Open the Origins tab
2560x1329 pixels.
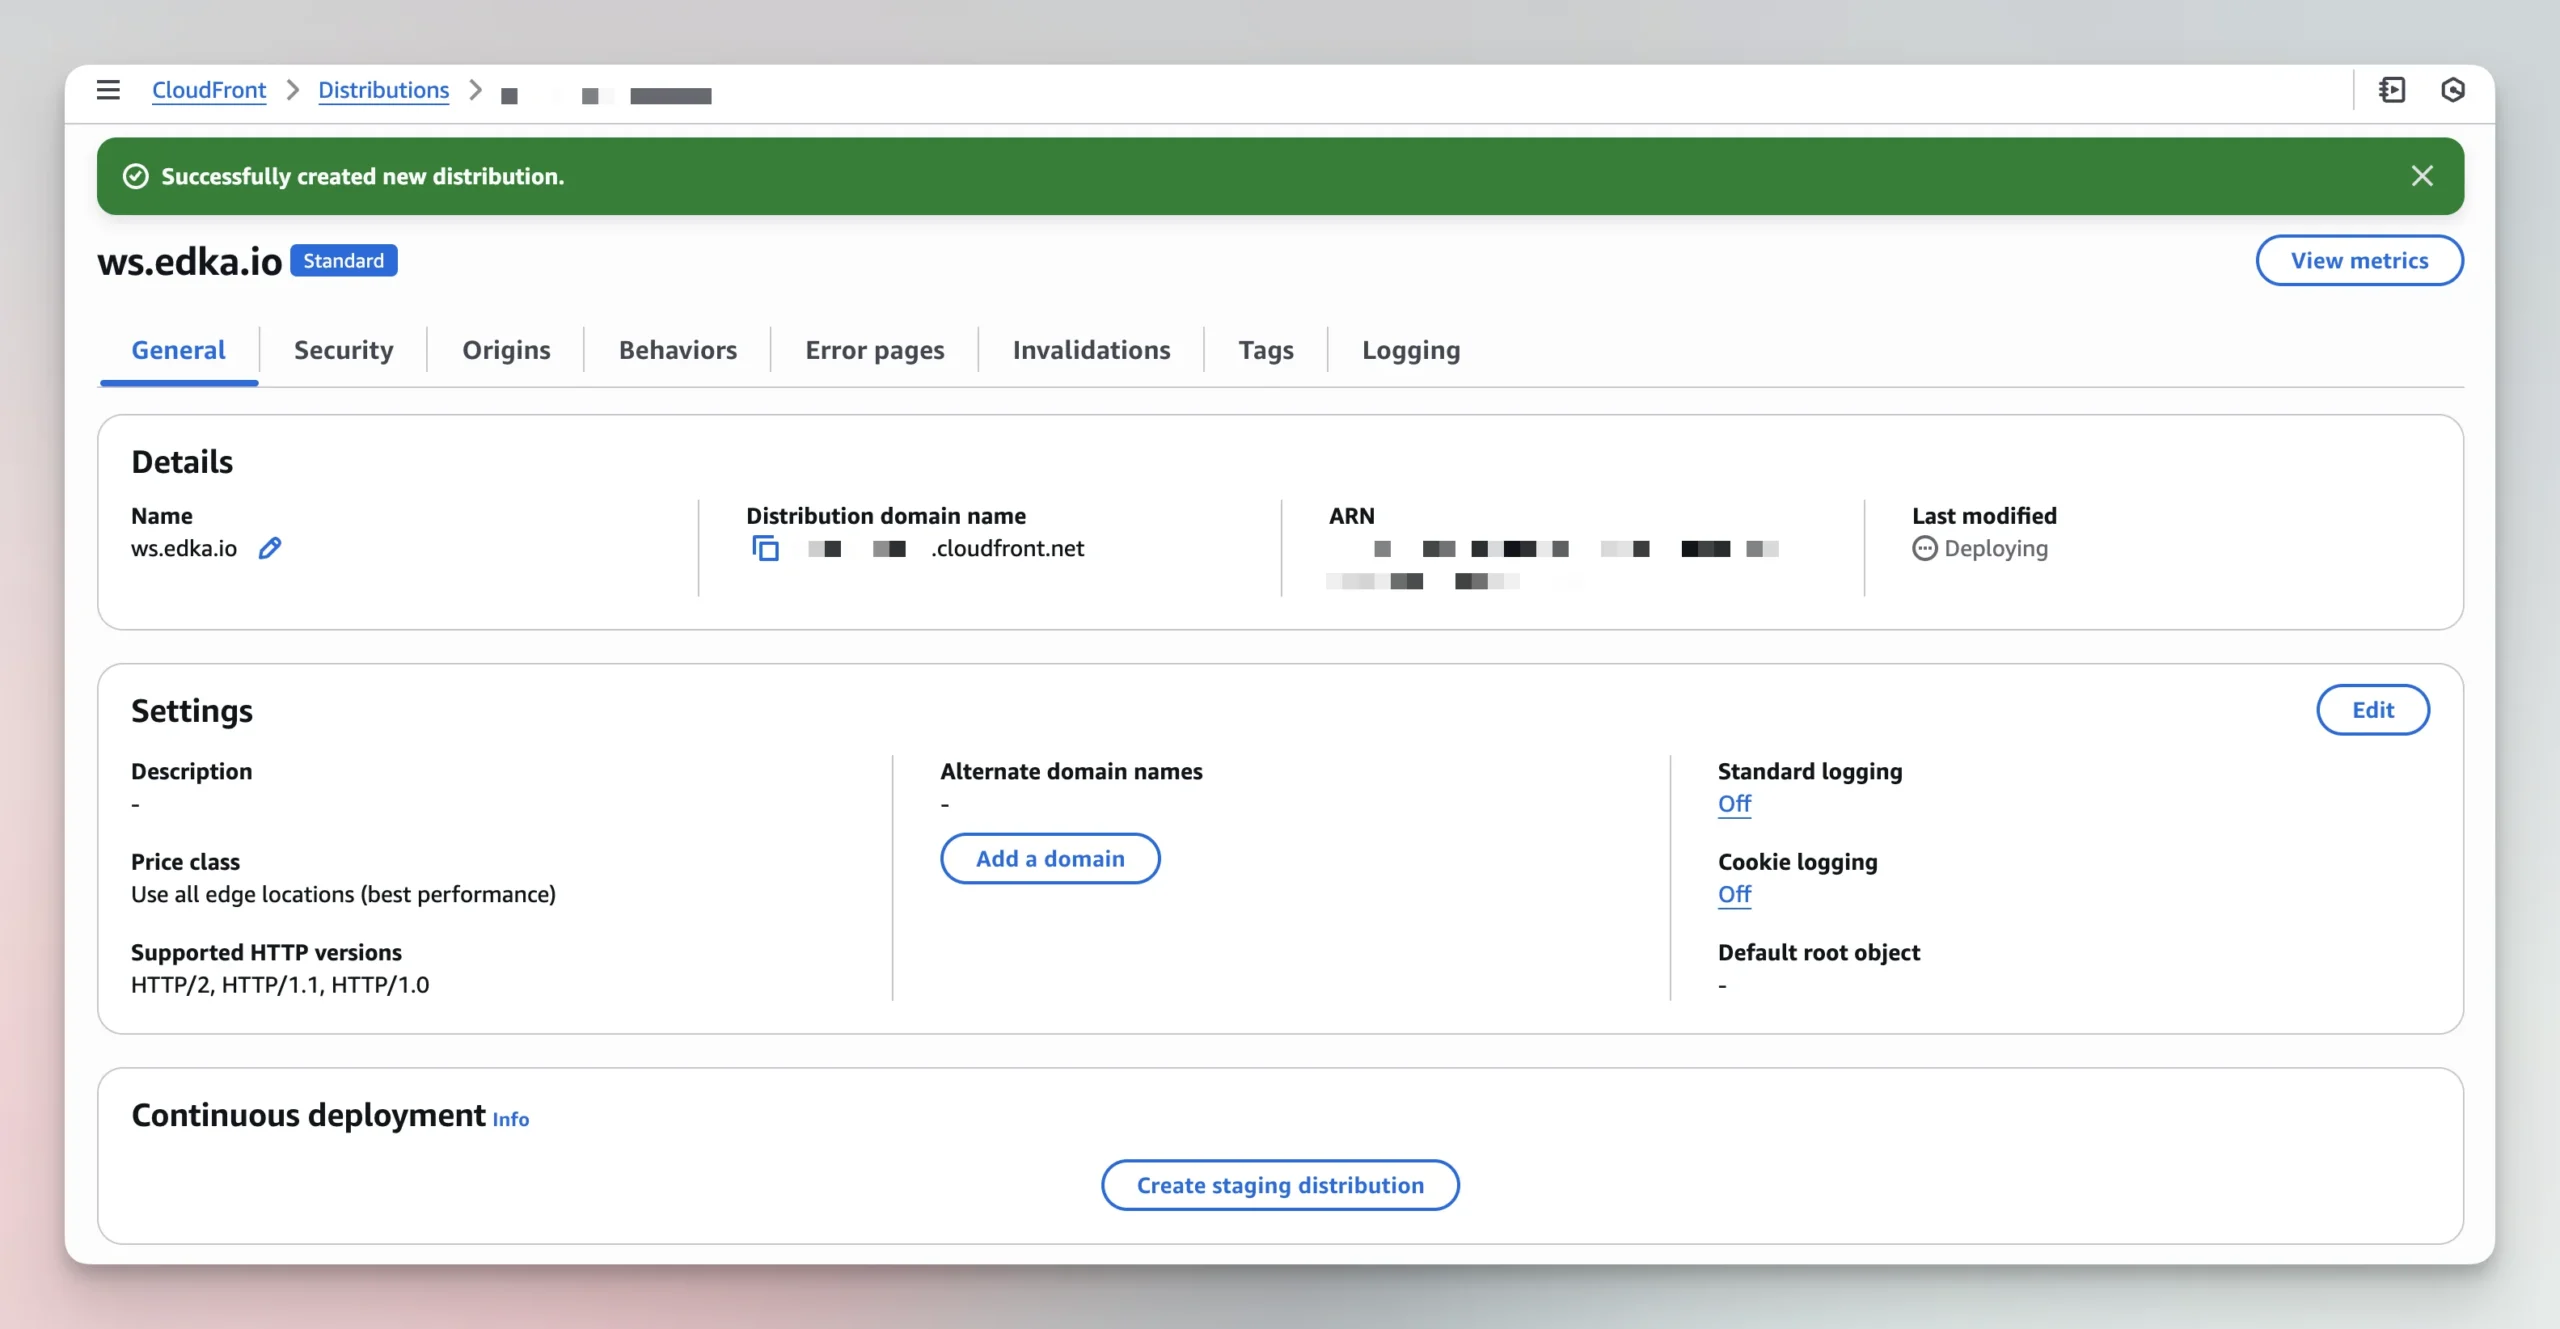coord(506,350)
